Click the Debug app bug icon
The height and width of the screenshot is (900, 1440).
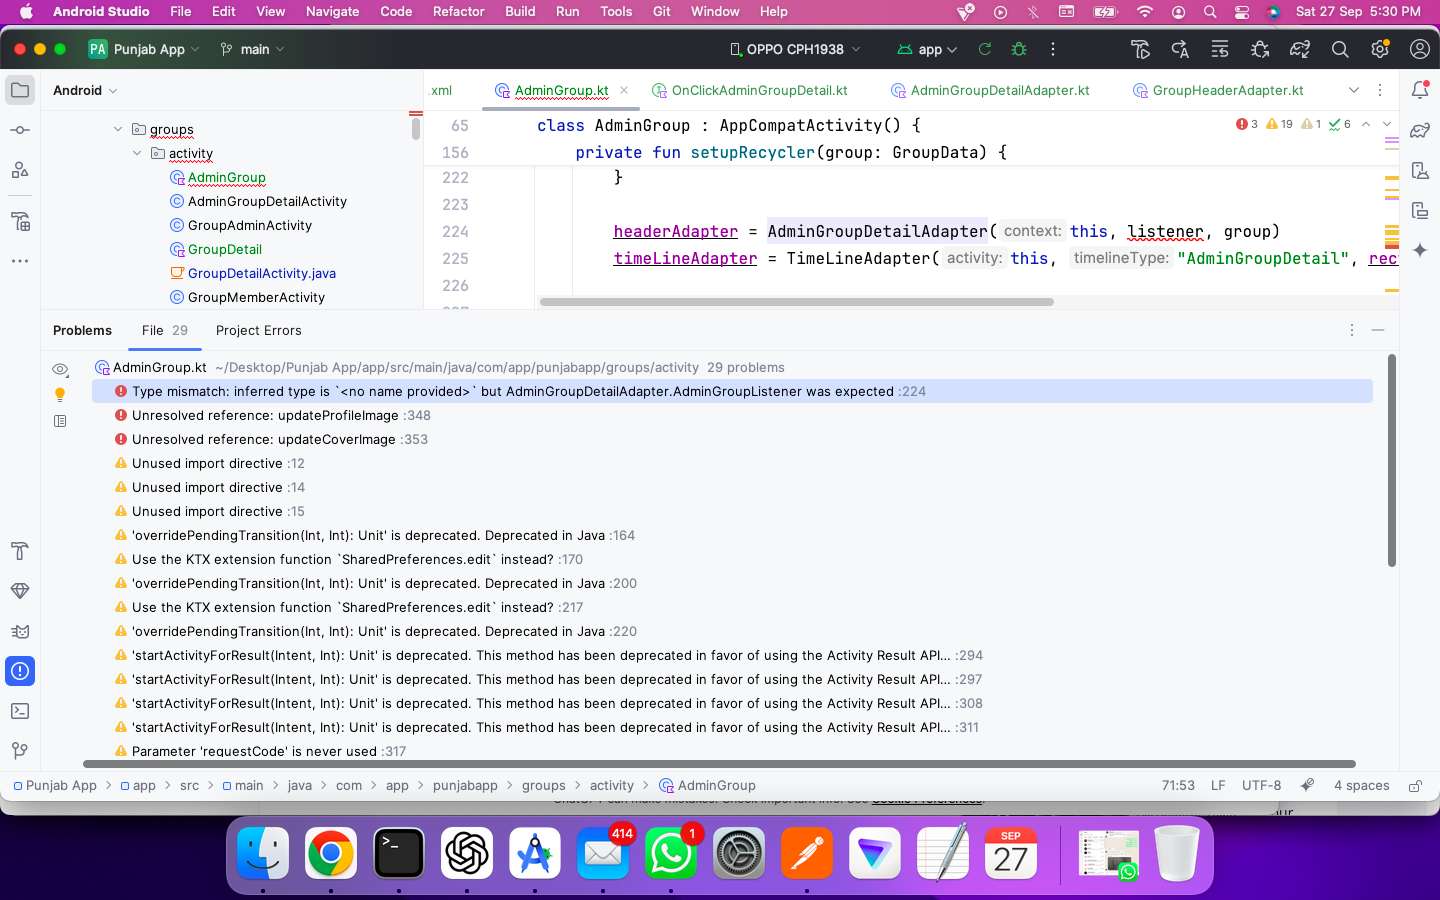(1019, 49)
